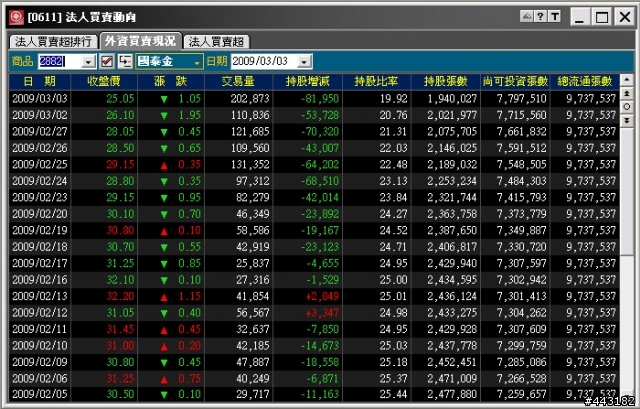Click the holding change value -23,892

(x=320, y=214)
